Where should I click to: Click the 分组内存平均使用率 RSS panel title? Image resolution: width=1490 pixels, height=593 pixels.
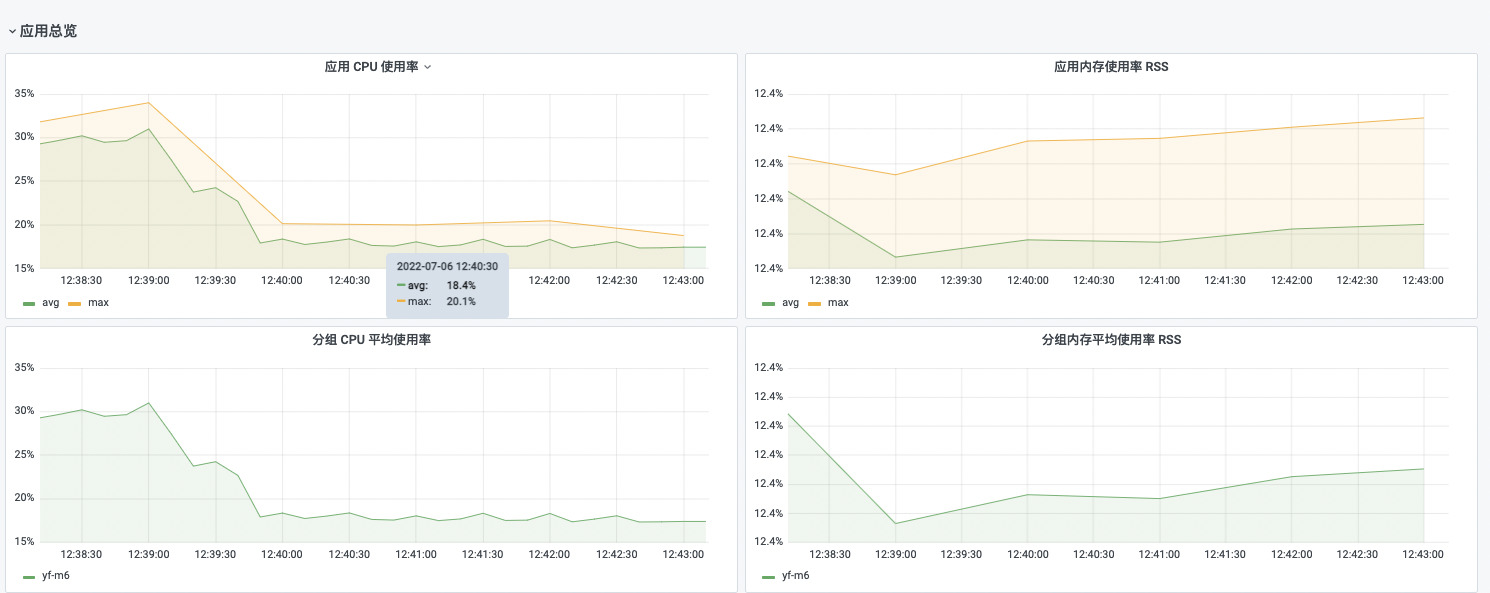click(1111, 340)
